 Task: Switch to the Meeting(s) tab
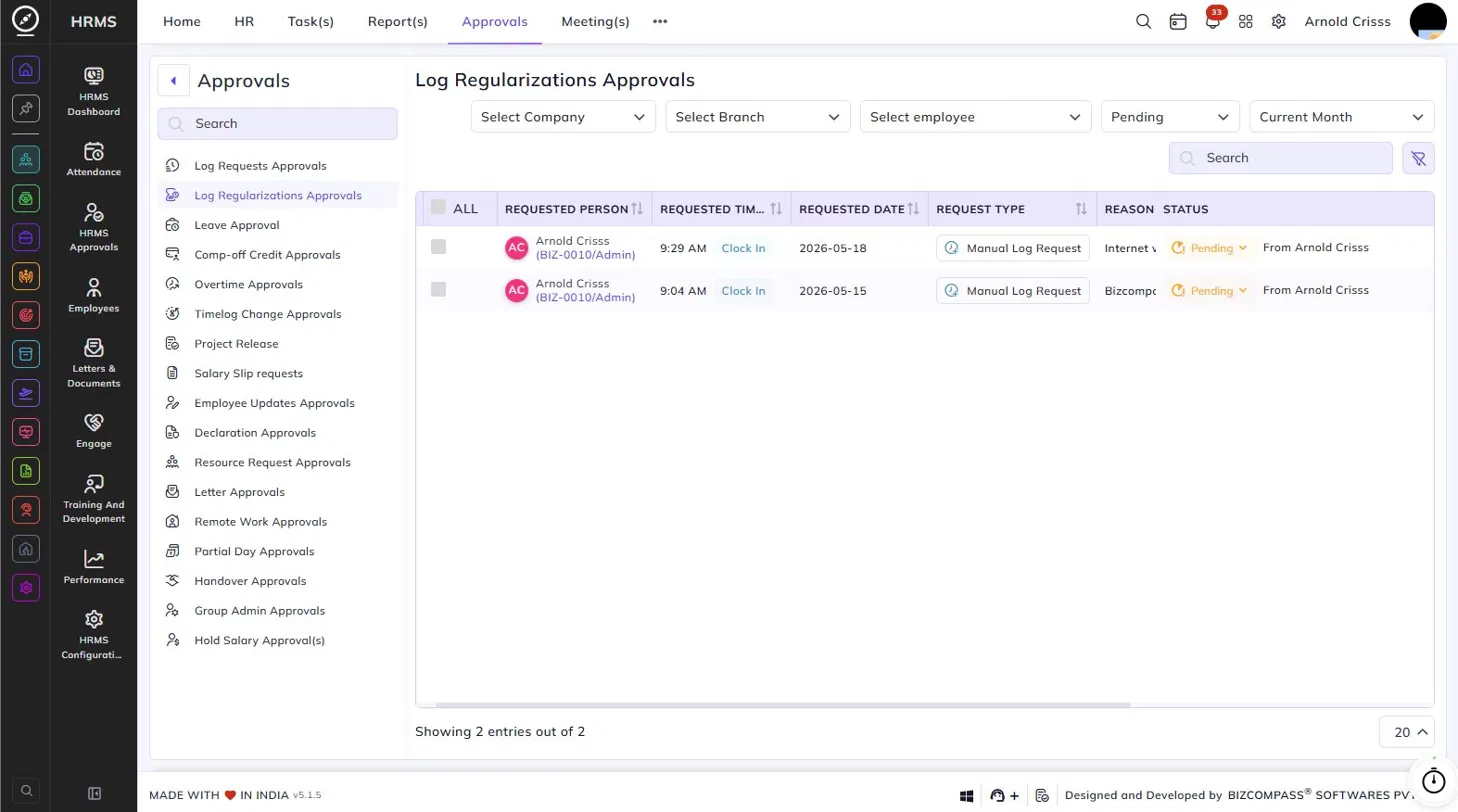tap(596, 21)
